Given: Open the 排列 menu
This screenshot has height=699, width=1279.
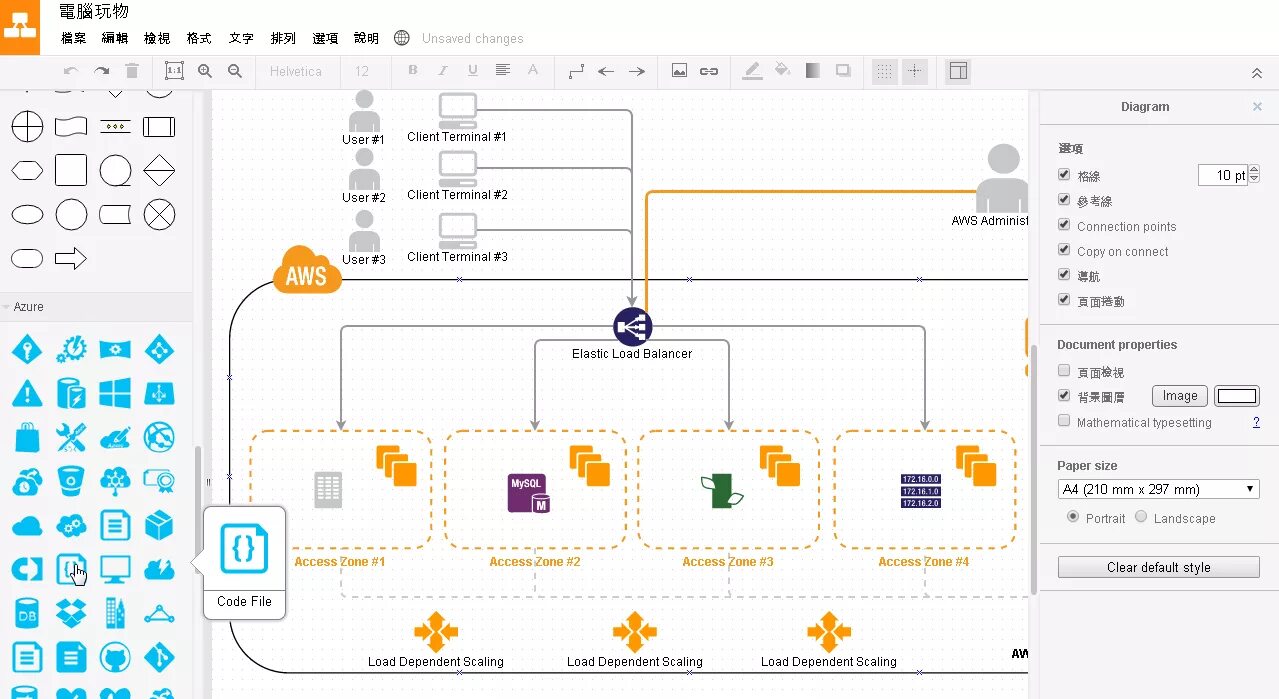Looking at the screenshot, I should [x=283, y=38].
